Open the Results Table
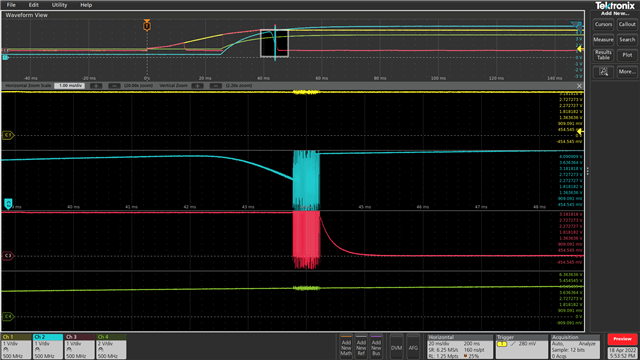This screenshot has height=360, width=640. 603,55
